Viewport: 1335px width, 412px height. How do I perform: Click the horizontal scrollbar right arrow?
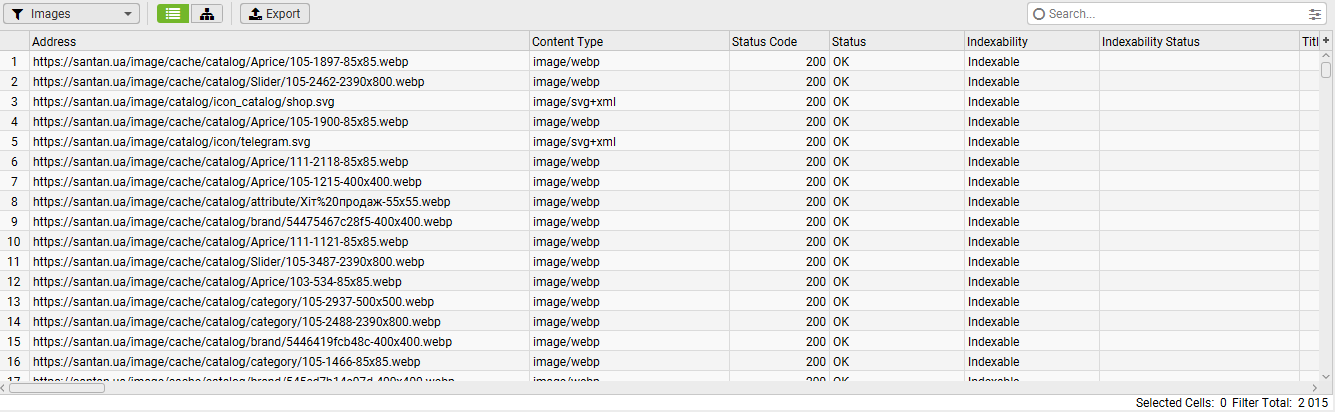[1314, 388]
